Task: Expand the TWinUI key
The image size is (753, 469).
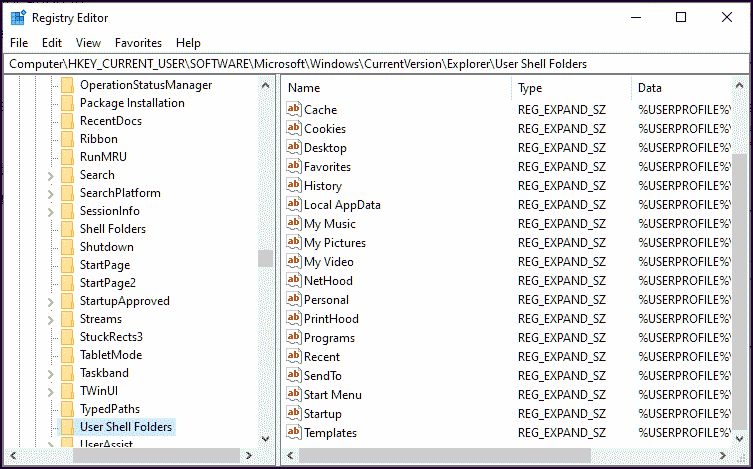Action: pyautogui.click(x=51, y=392)
